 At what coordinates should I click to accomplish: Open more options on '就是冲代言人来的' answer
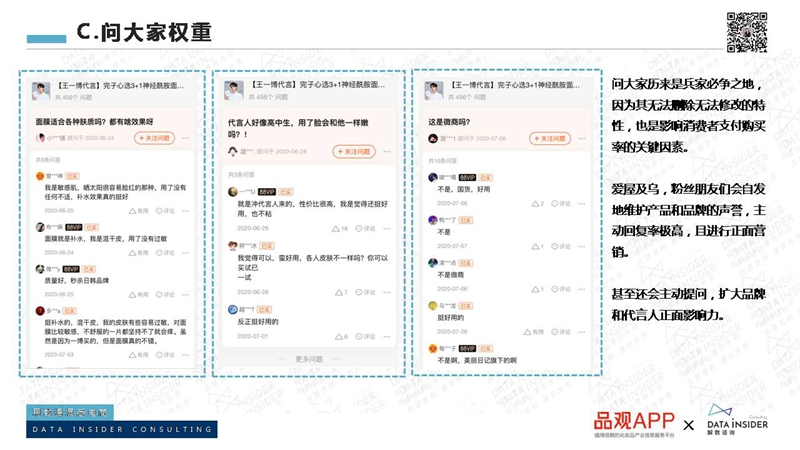(x=387, y=229)
